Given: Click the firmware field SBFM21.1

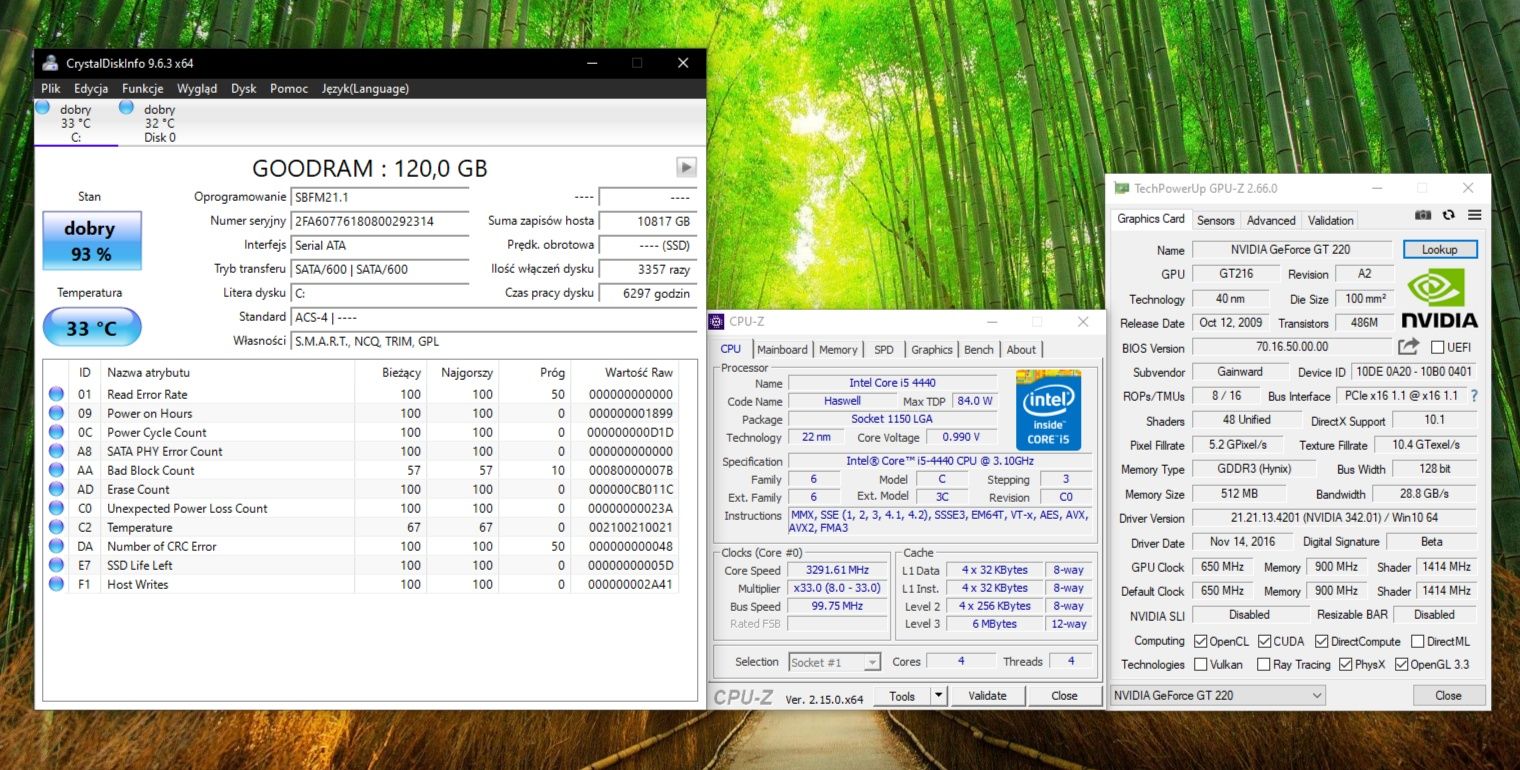Looking at the screenshot, I should (380, 197).
